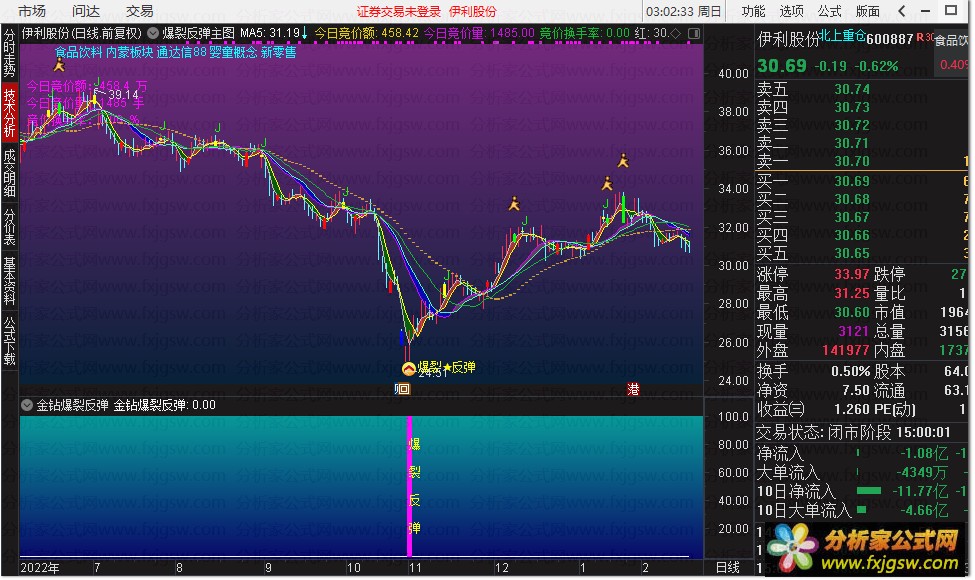The height and width of the screenshot is (580, 975).
Task: Toggle the side panel icon in the chart header
Action: pyautogui.click(x=695, y=33)
